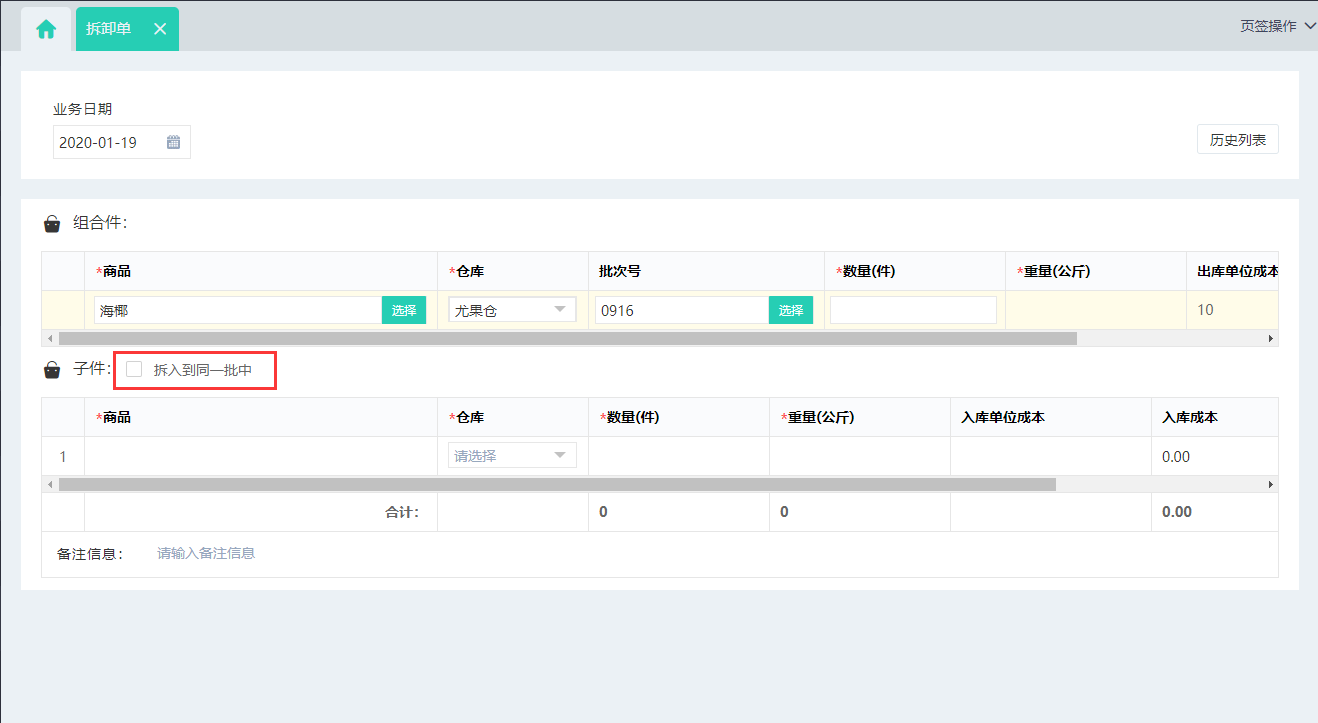Click the 合计 入库成本 total 0.00
The height and width of the screenshot is (723, 1318).
(1177, 512)
